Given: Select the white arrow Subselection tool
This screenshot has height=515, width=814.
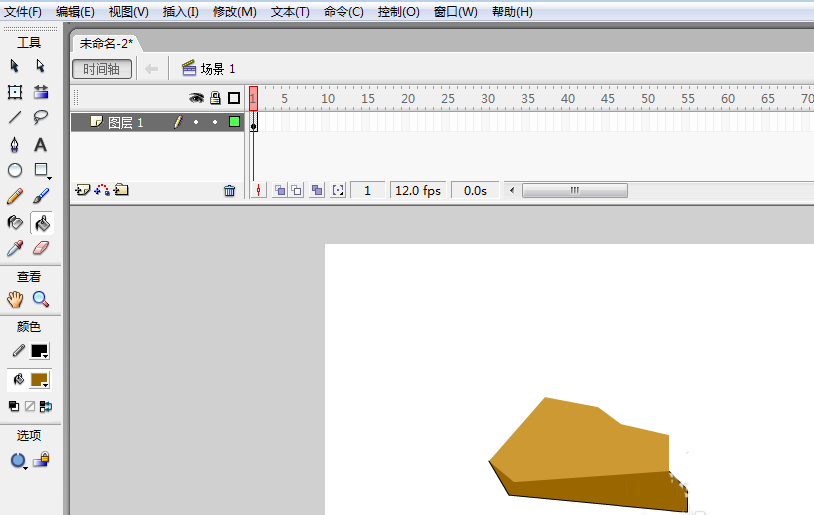Looking at the screenshot, I should tap(40, 66).
